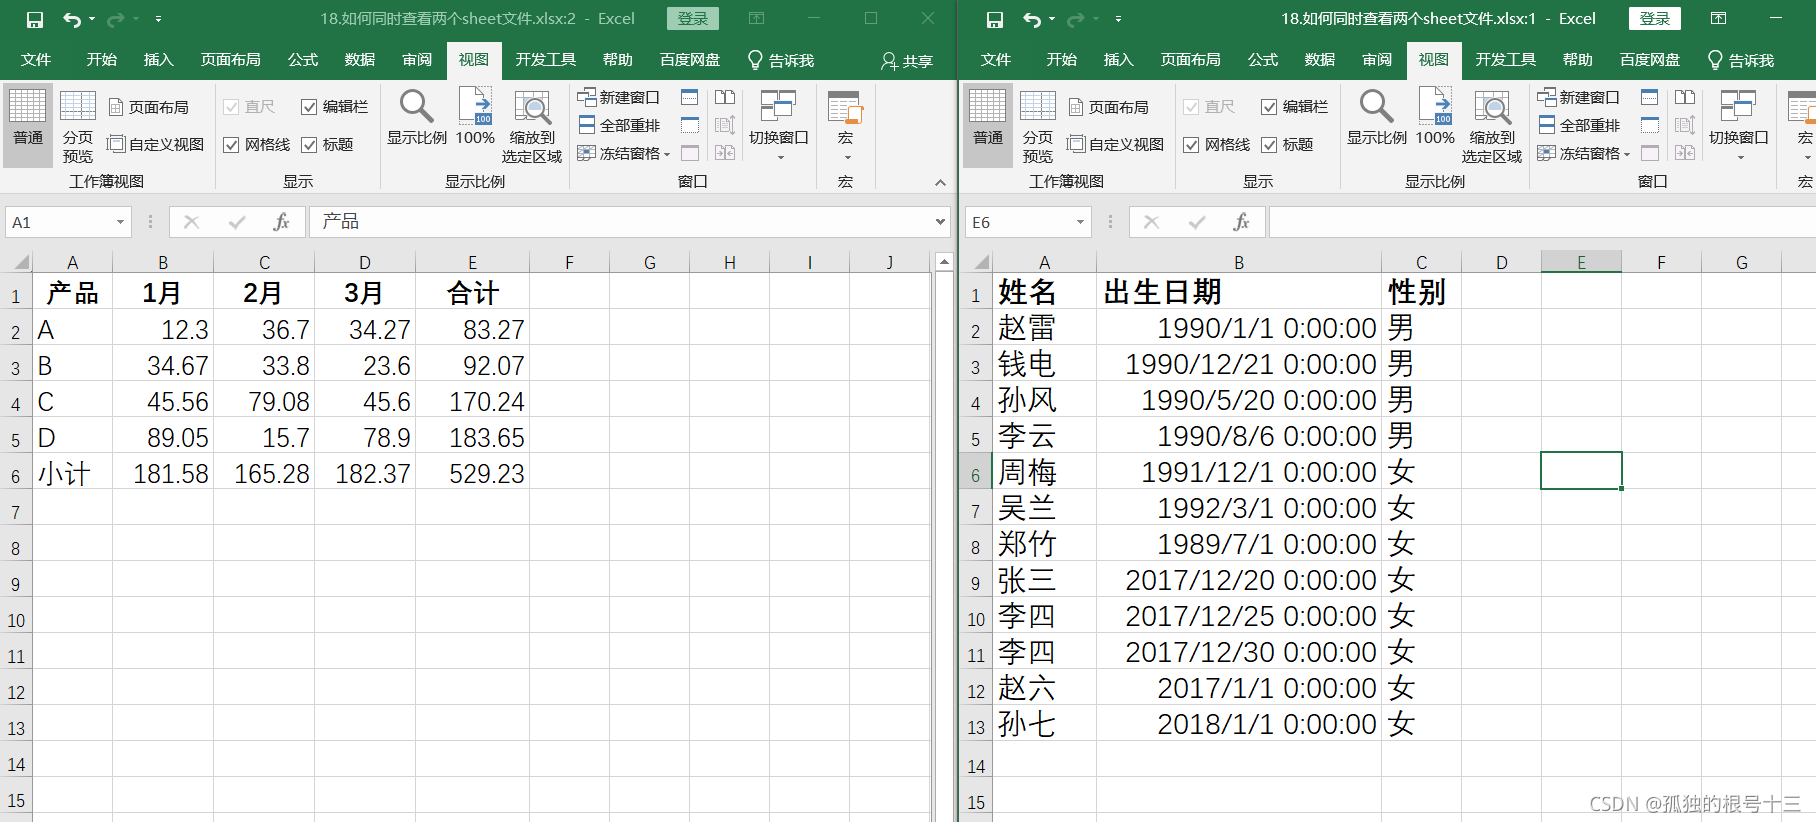Click 全部重排 in left window ribbon
The width and height of the screenshot is (1816, 822).
(x=619, y=125)
